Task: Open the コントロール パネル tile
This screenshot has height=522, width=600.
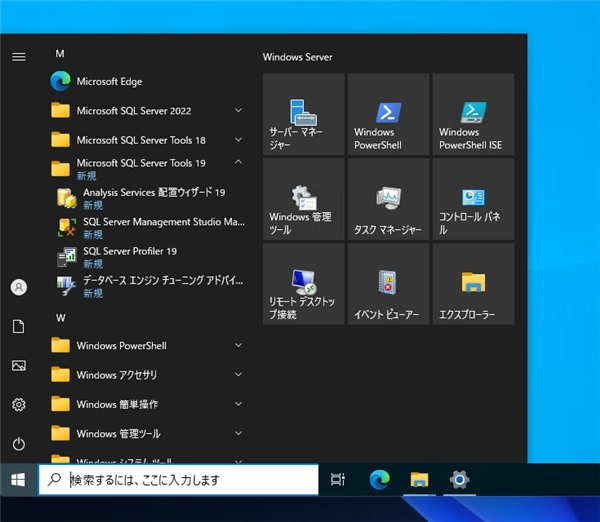Action: 473,199
